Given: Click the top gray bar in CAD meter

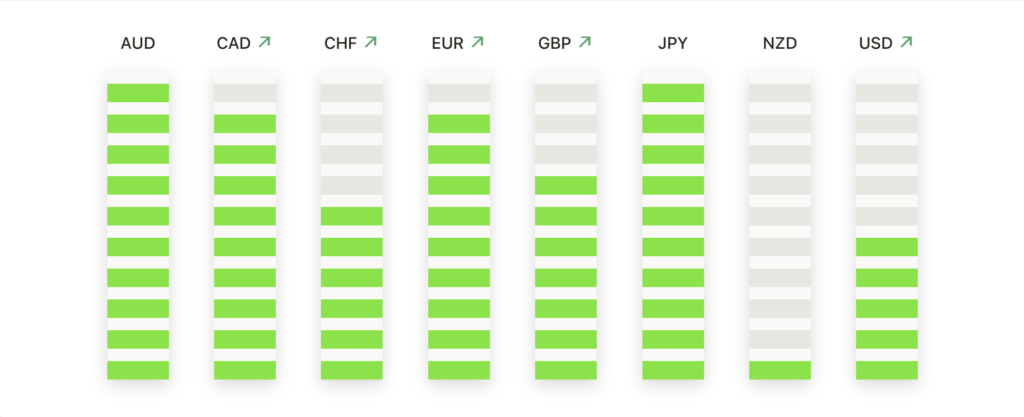Looking at the screenshot, I should click(x=245, y=93).
